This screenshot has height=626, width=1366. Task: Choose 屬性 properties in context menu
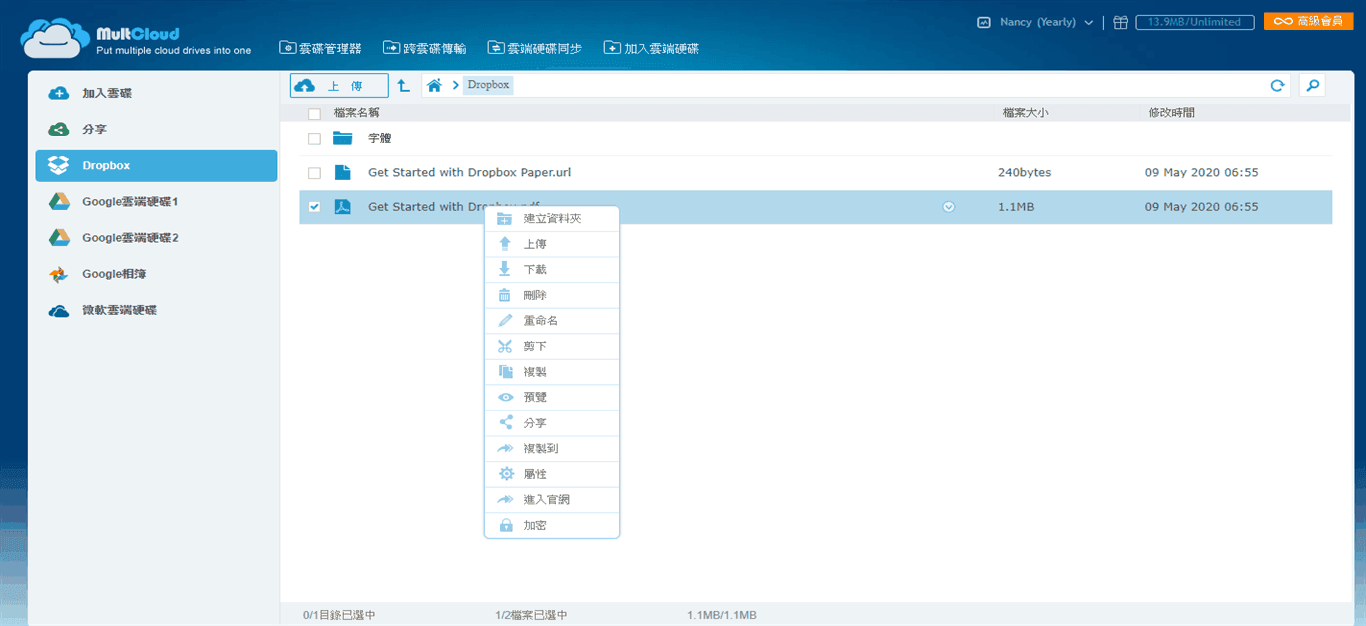(552, 474)
